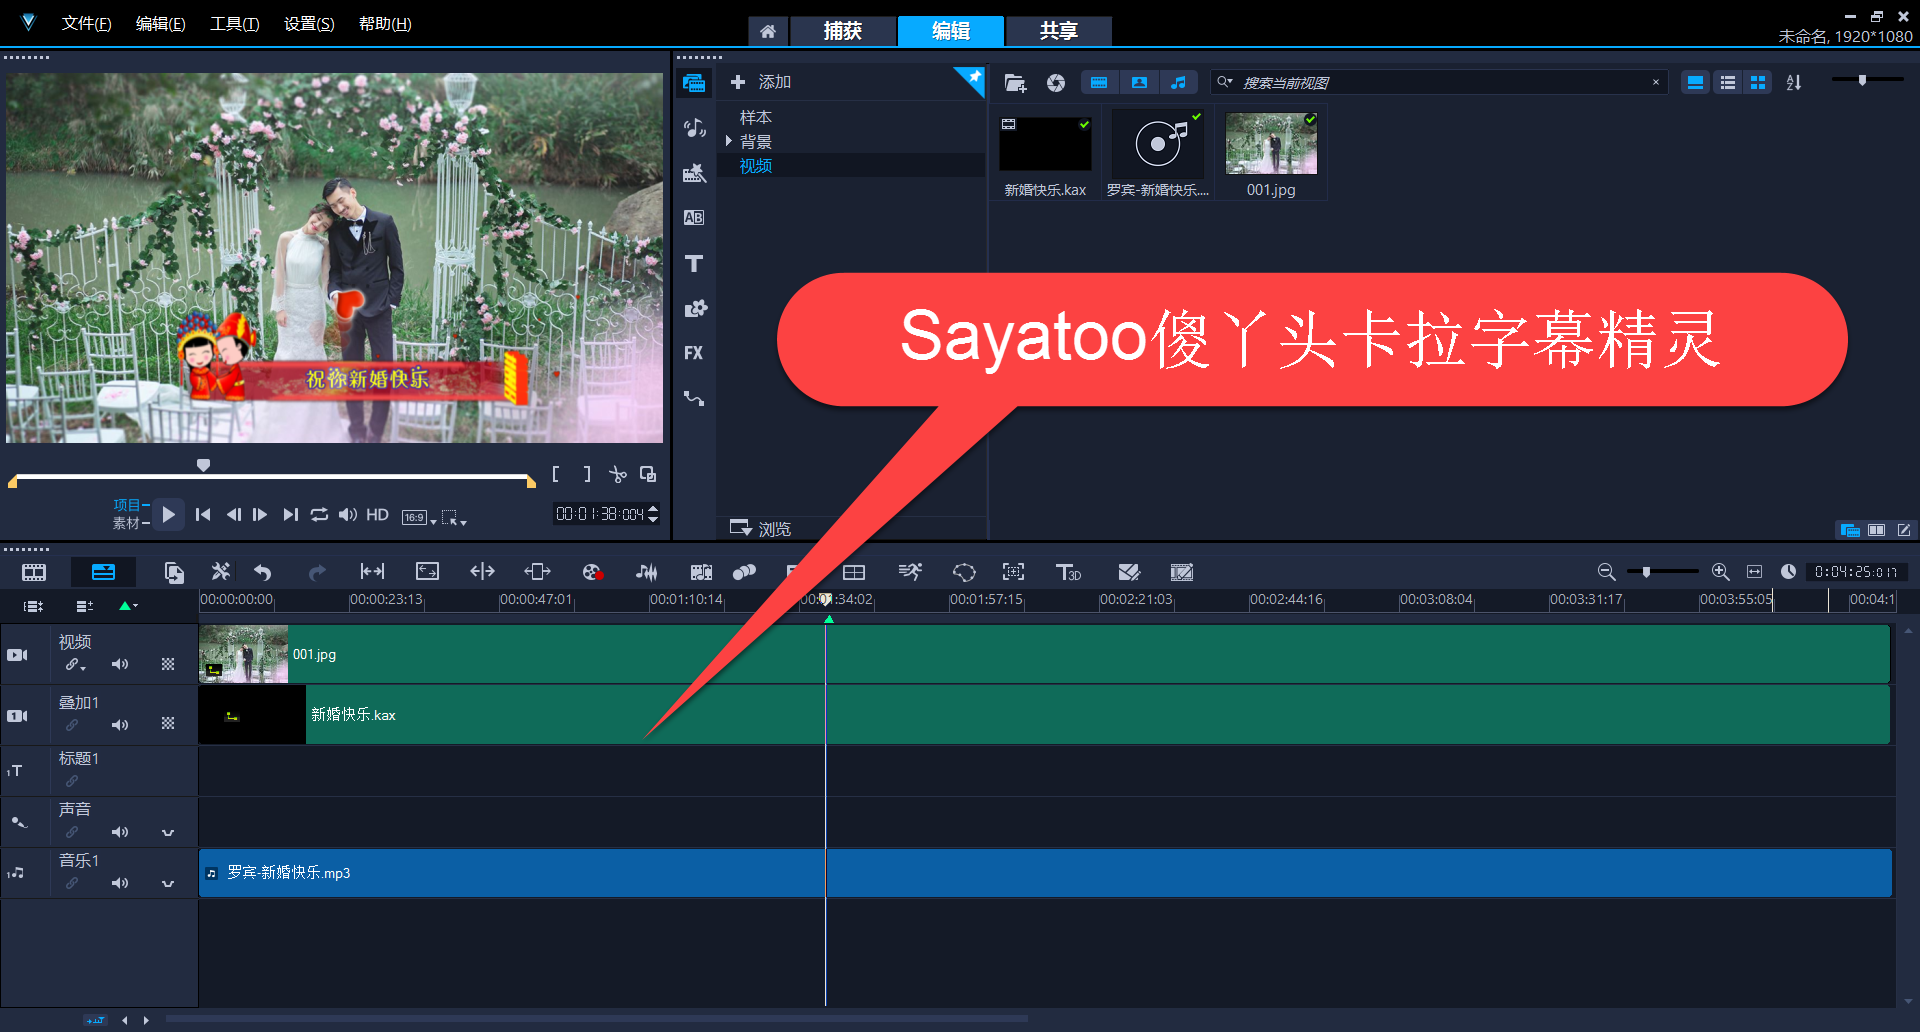Click the timeline Redo arrow
The image size is (1920, 1032).
(x=317, y=572)
